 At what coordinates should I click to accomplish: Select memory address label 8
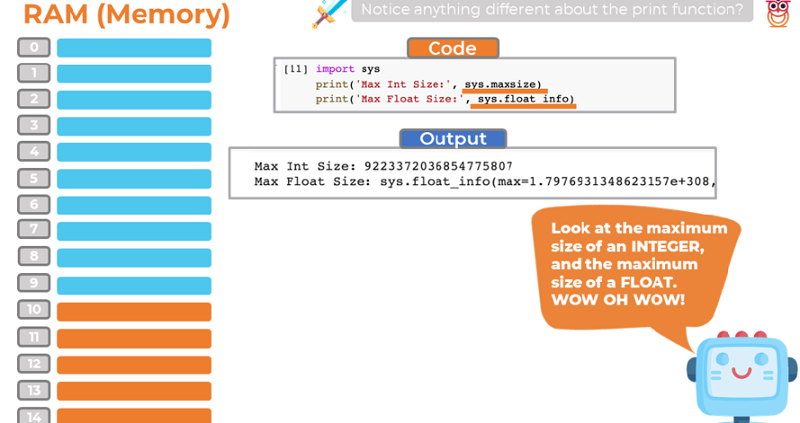(x=34, y=256)
